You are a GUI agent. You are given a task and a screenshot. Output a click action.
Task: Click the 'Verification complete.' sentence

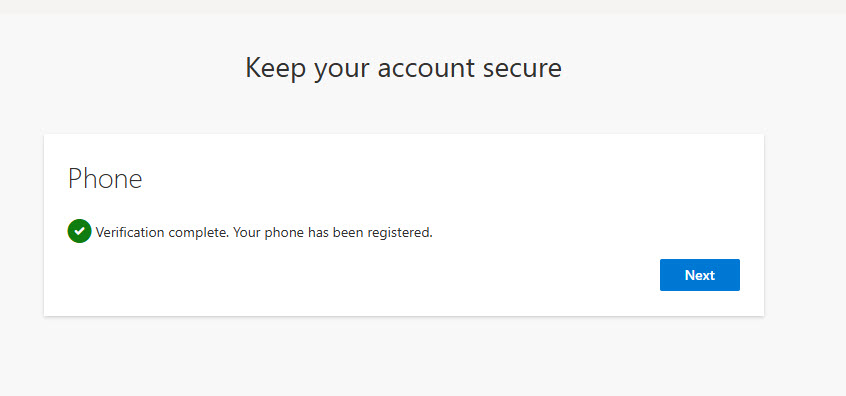coord(162,233)
